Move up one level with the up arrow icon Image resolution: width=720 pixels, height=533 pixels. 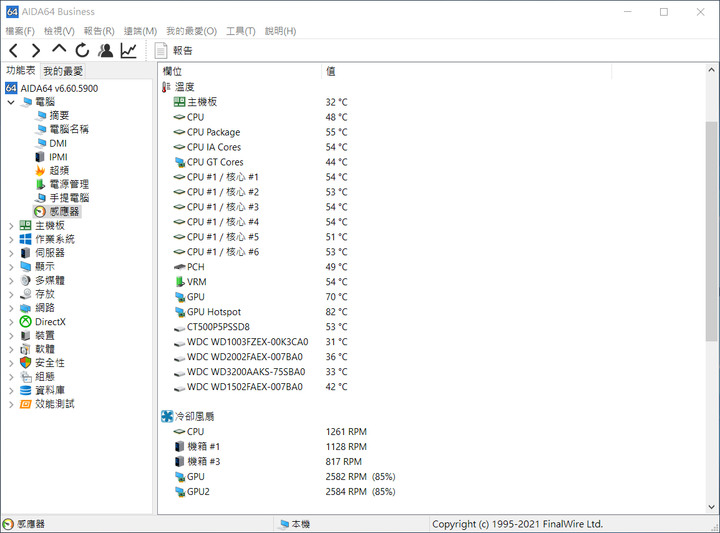[x=59, y=49]
